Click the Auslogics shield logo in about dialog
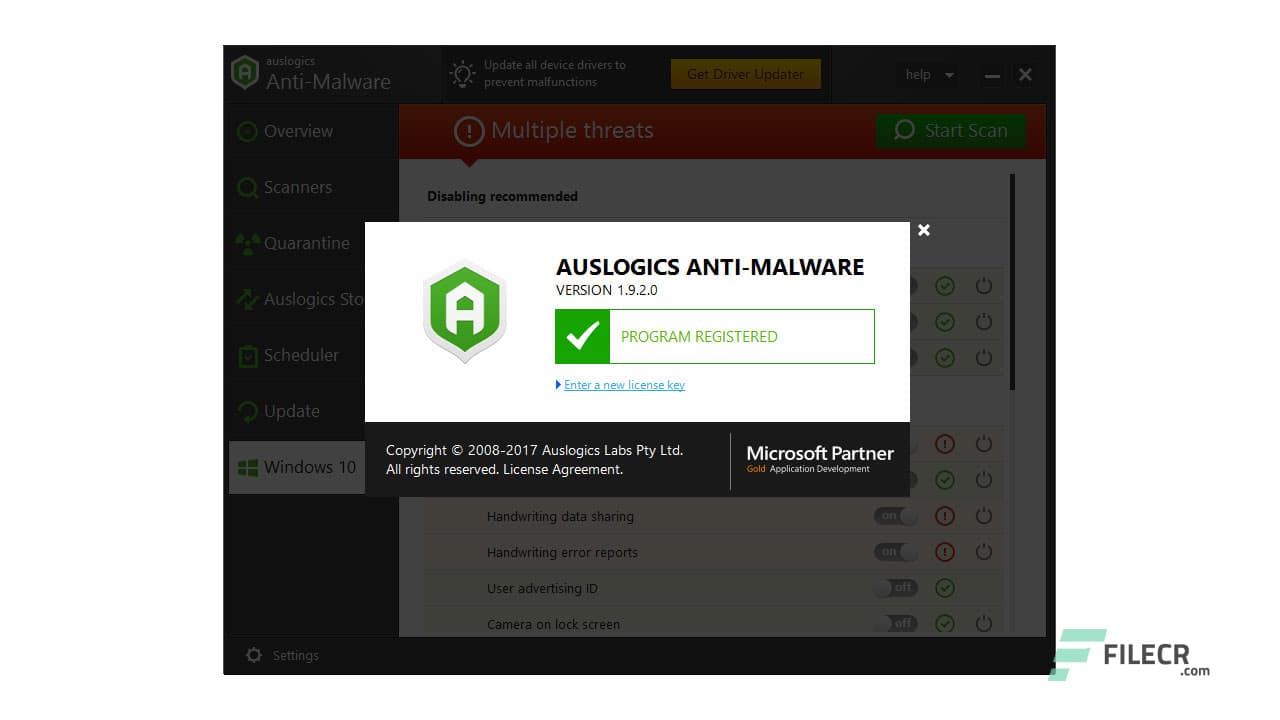Screen dimensions: 1280x720 point(464,311)
